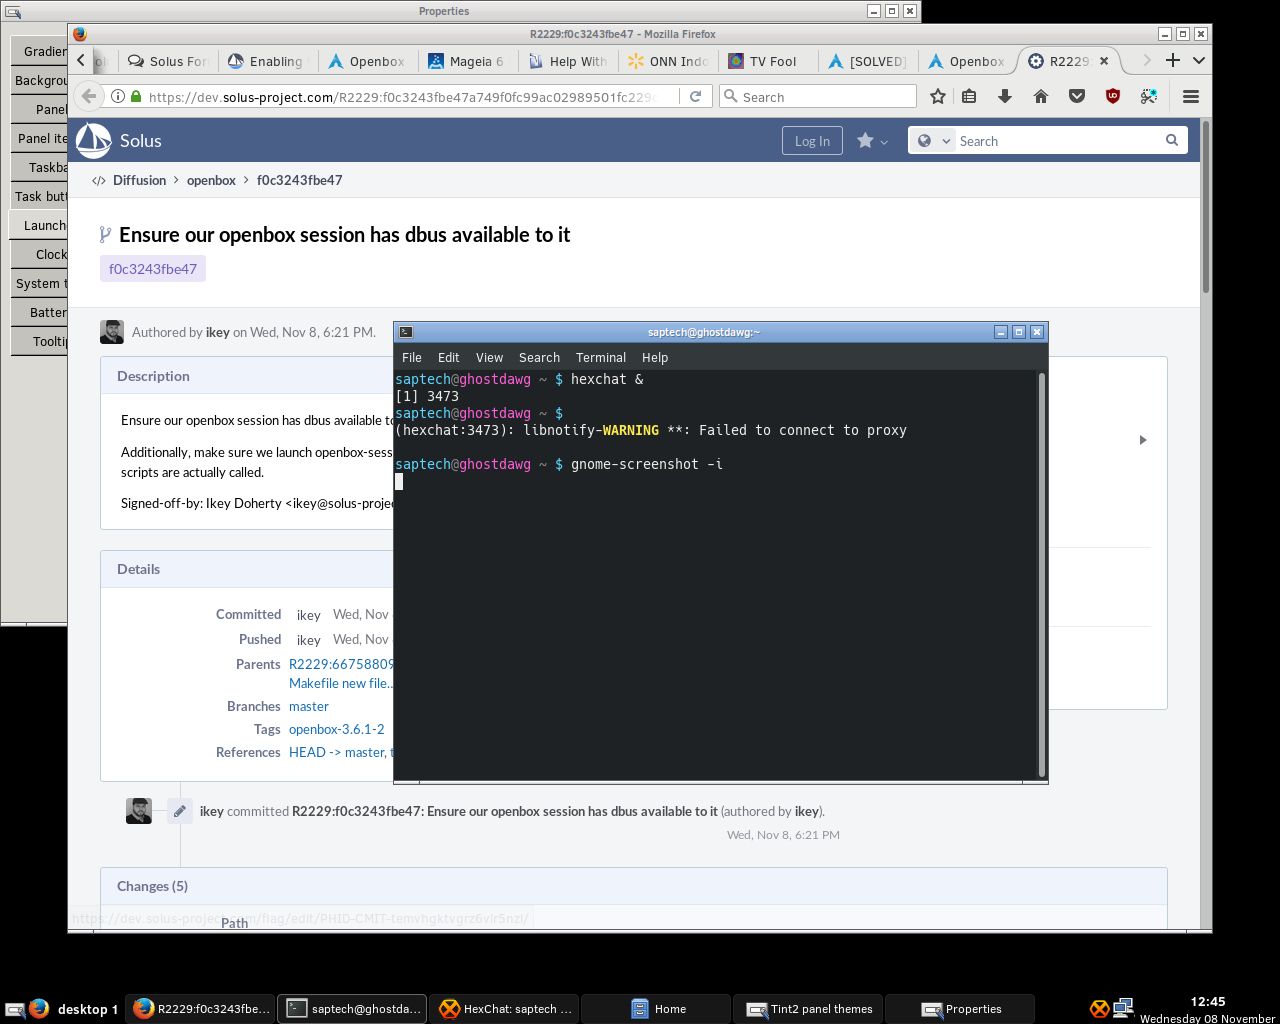
Task: Click the Pocket toolbar icon
Action: pos(1077,96)
